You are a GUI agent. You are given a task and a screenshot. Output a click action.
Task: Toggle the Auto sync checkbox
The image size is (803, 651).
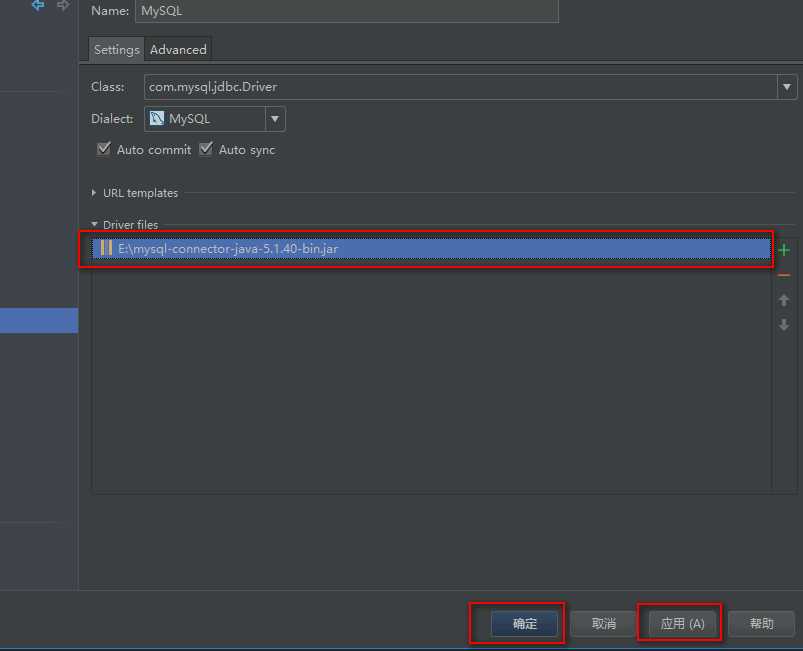click(x=206, y=149)
